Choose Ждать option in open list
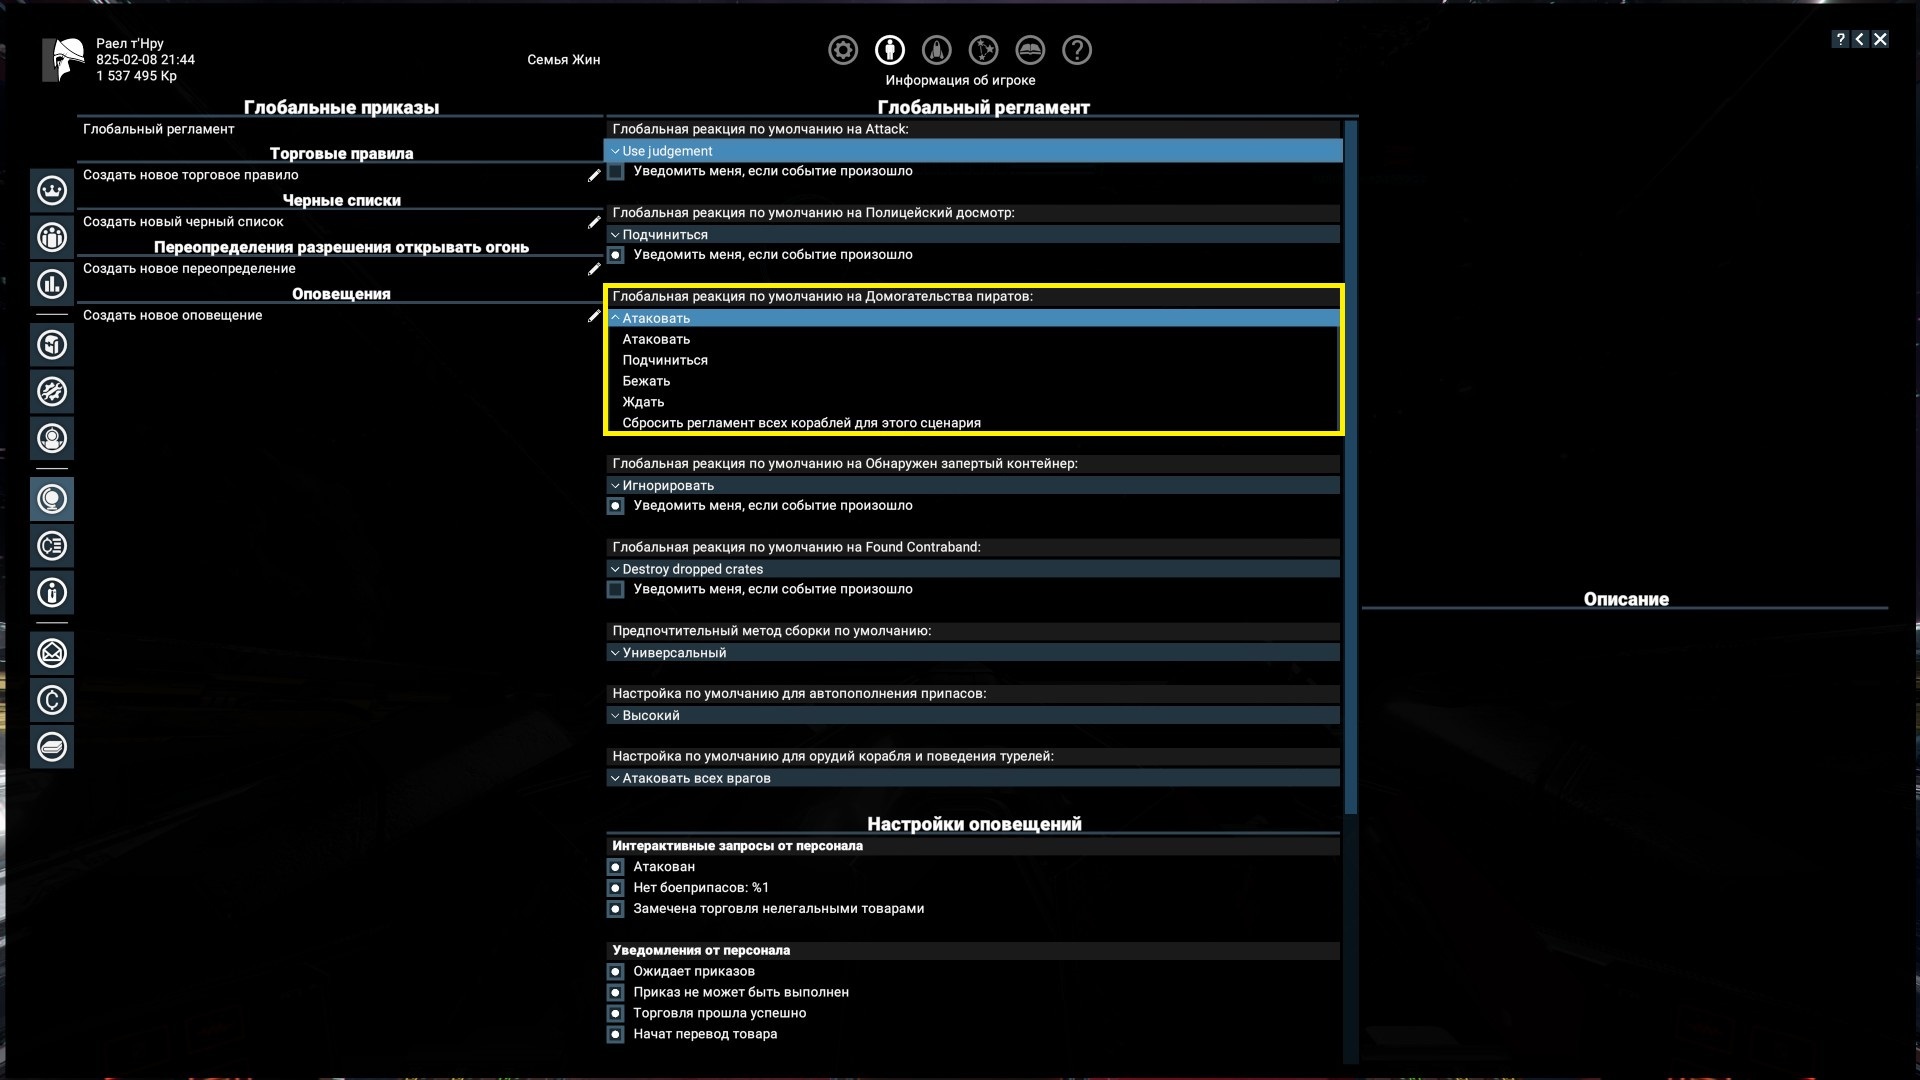This screenshot has height=1080, width=1920. coord(973,402)
